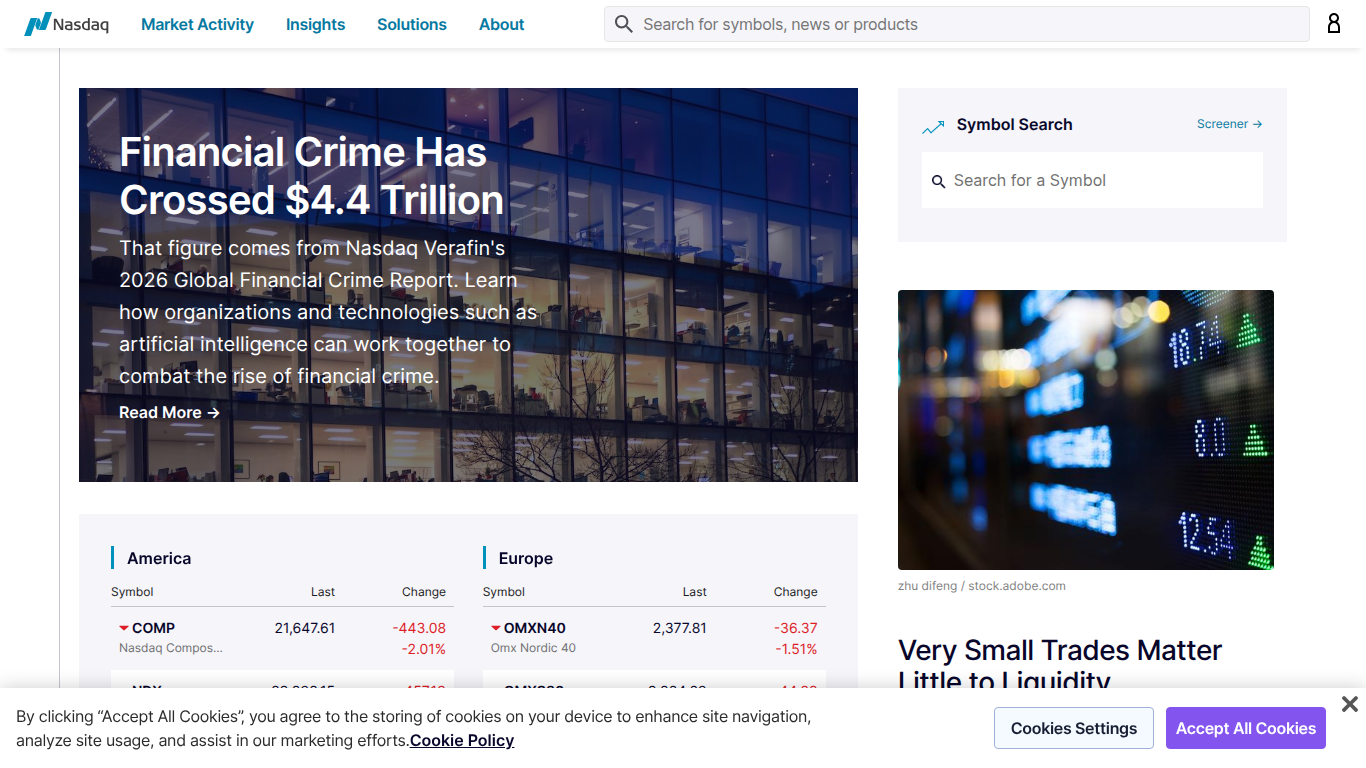Click Accept All Cookies button
The image size is (1366, 768).
coord(1246,728)
